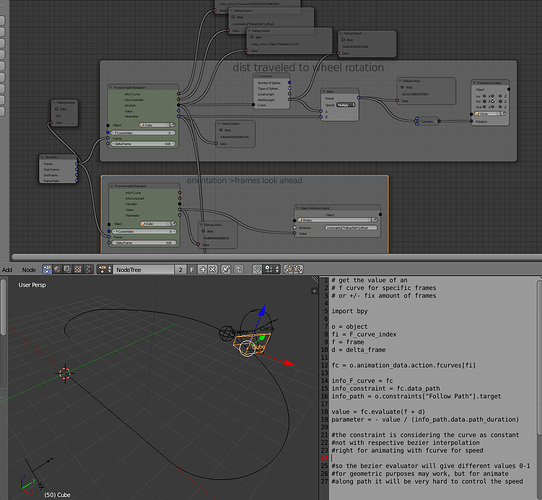Open the Add menu in the node editor
The image size is (542, 500).
(x=7, y=270)
